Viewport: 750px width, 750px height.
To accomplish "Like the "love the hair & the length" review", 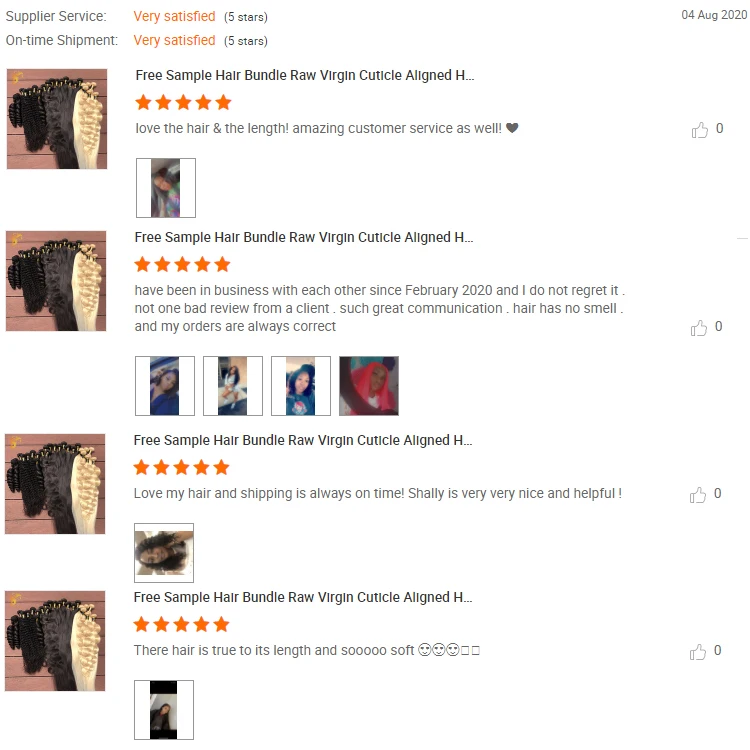I will click(x=700, y=130).
